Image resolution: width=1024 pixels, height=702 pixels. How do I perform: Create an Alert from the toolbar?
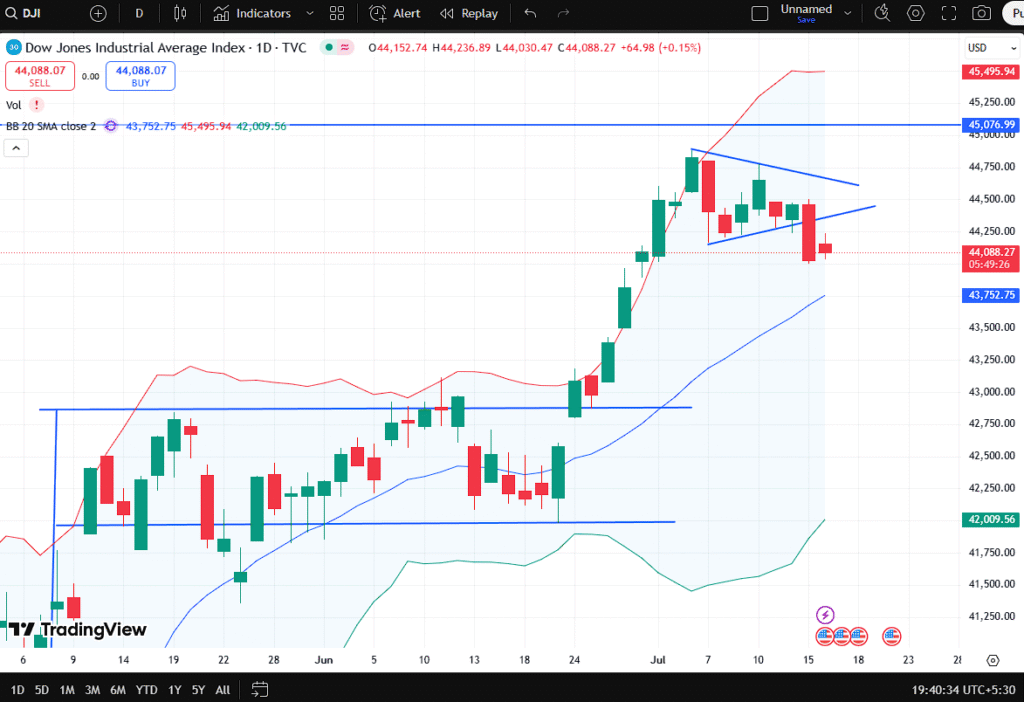(x=394, y=13)
